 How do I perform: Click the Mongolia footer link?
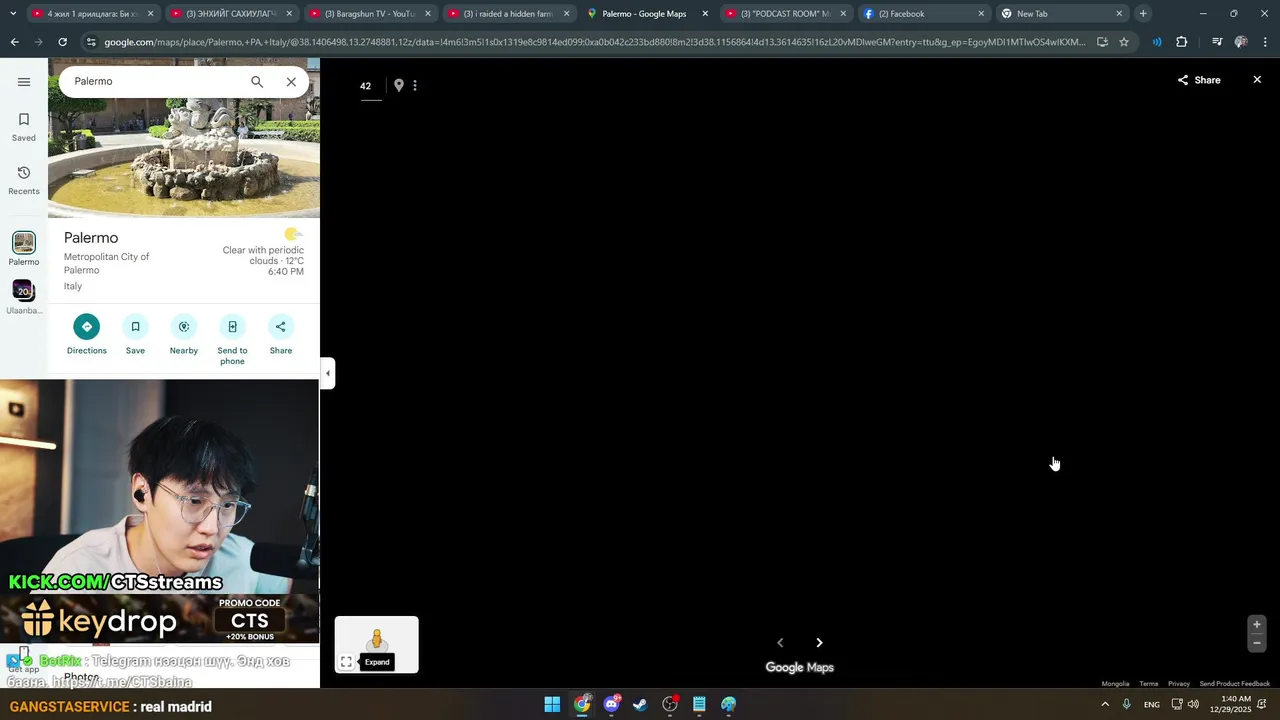pyautogui.click(x=1115, y=684)
